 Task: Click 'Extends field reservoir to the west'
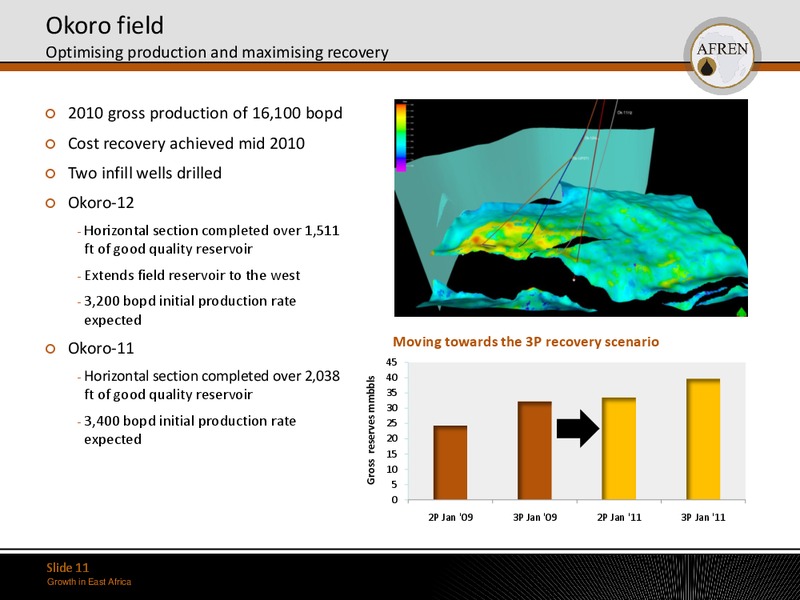pyautogui.click(x=192, y=276)
